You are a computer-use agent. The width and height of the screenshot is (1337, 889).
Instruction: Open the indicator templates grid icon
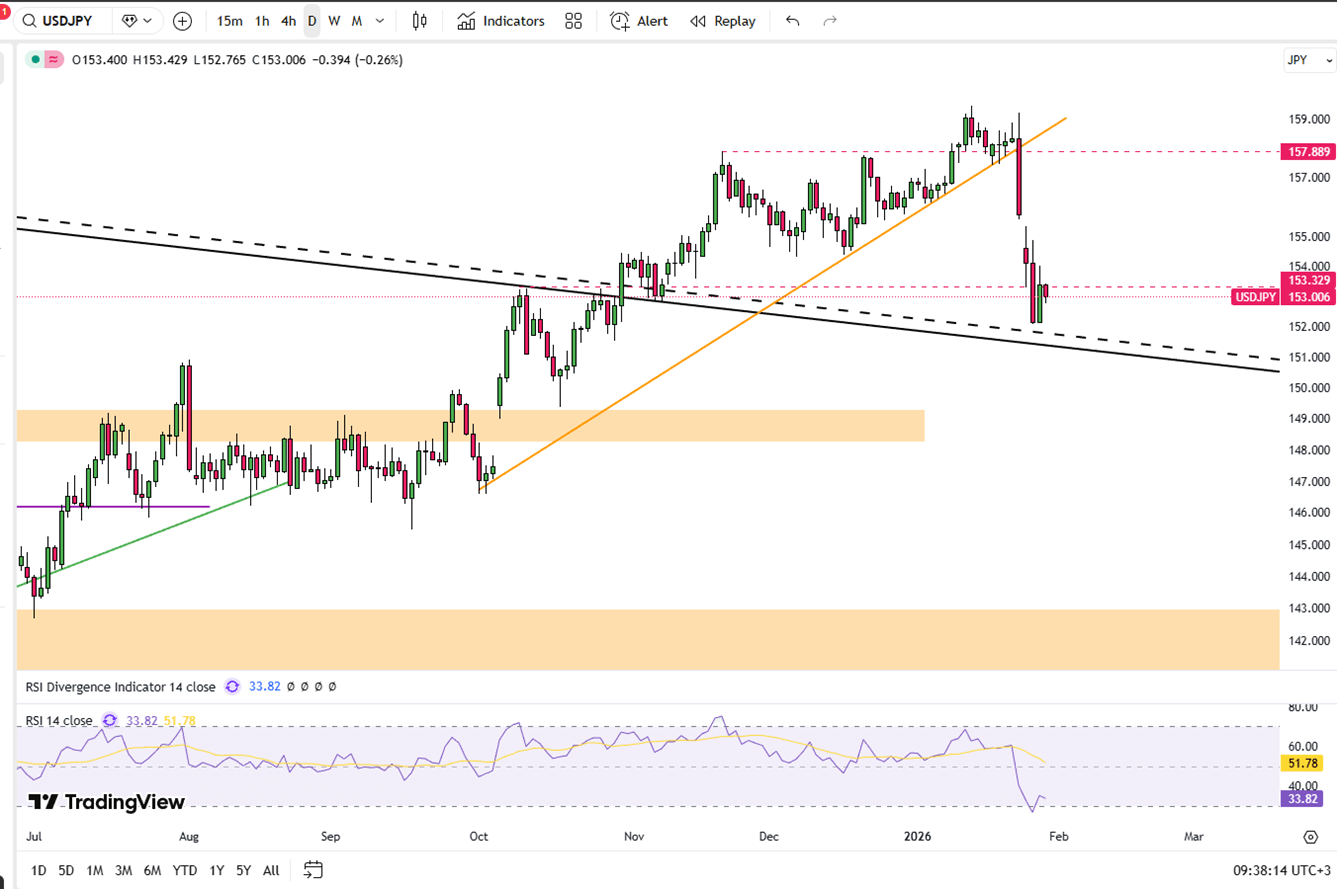[573, 21]
